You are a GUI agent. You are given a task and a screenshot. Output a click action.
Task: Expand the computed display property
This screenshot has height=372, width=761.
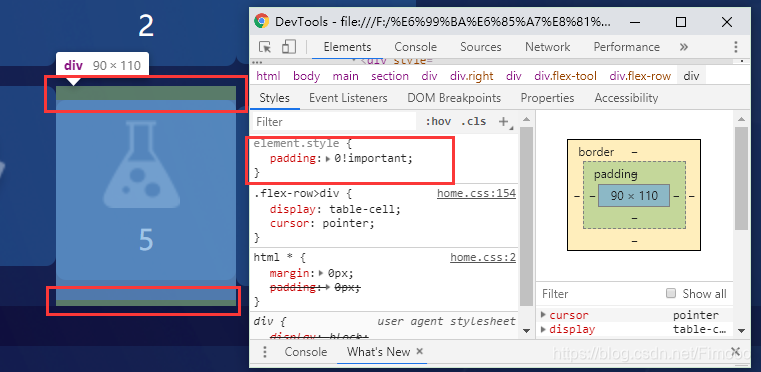[543, 329]
